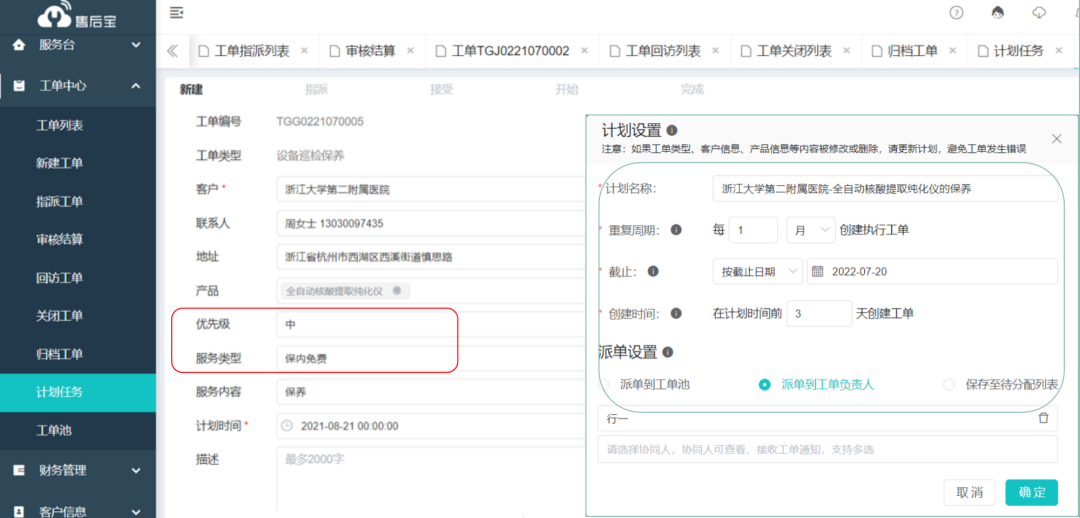Close the 计划任务 tab
Image resolution: width=1080 pixels, height=518 pixels.
tap(1059, 50)
